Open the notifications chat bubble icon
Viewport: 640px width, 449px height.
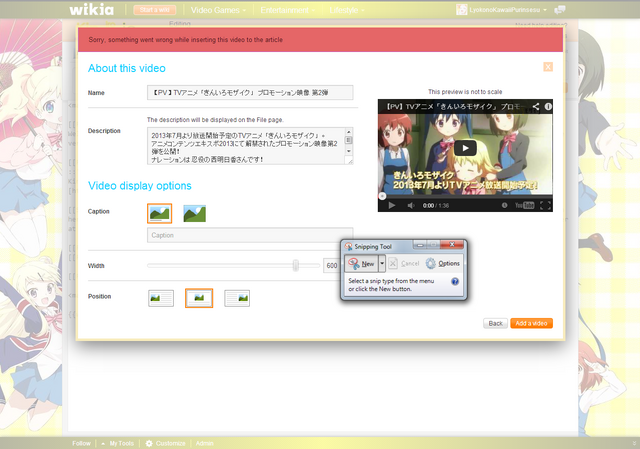click(560, 9)
